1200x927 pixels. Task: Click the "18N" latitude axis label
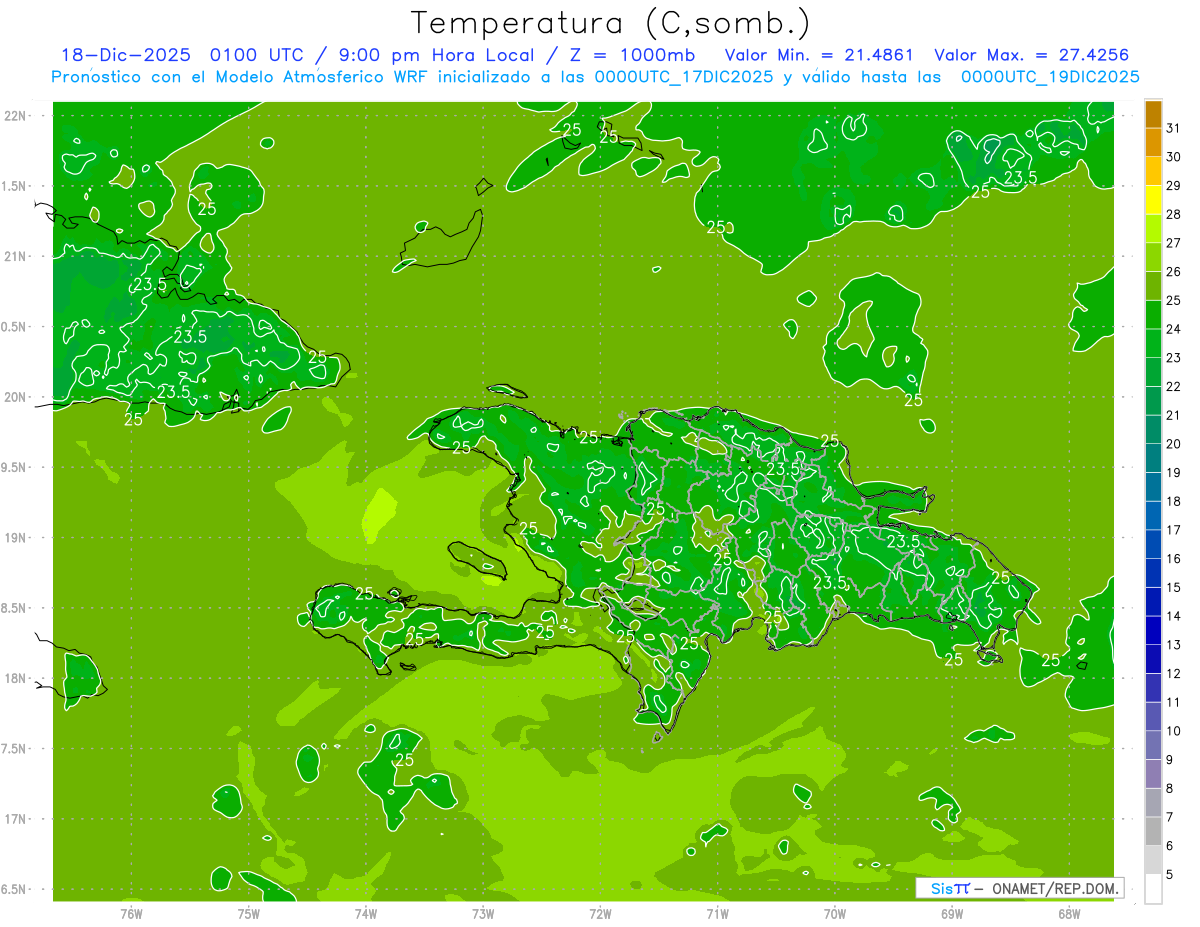click(14, 678)
